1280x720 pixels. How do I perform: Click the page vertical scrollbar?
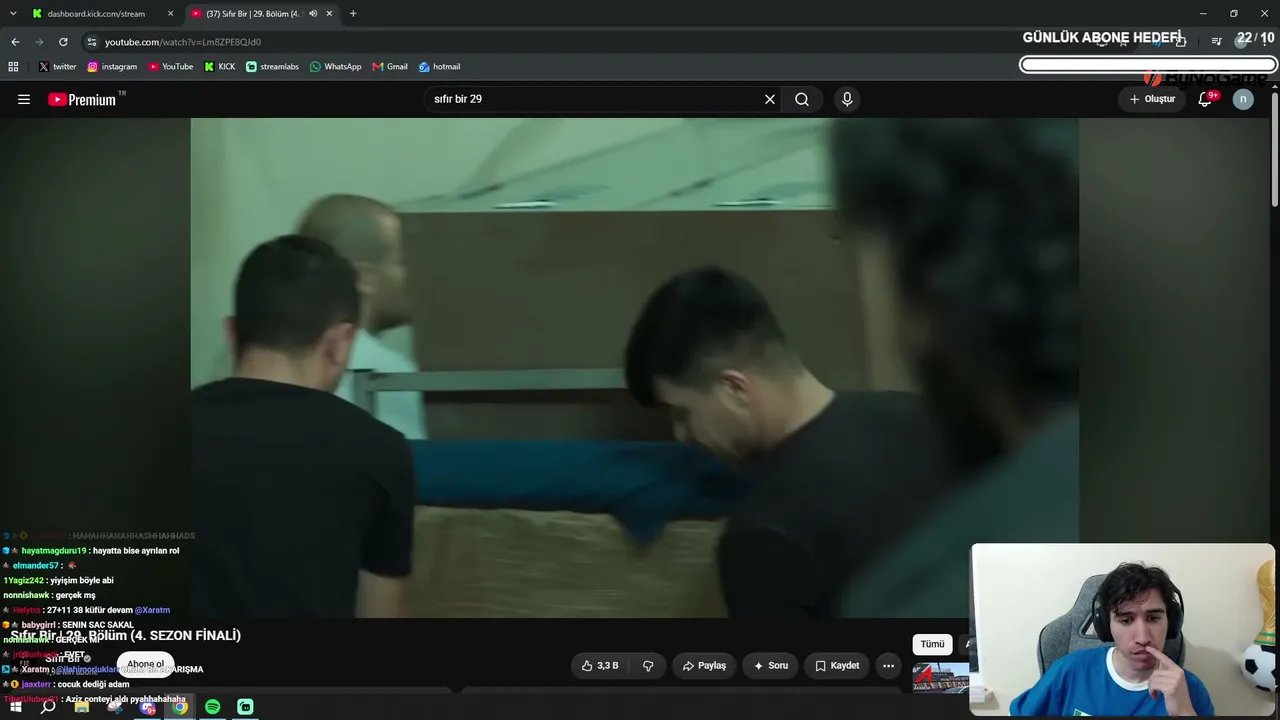click(1275, 150)
